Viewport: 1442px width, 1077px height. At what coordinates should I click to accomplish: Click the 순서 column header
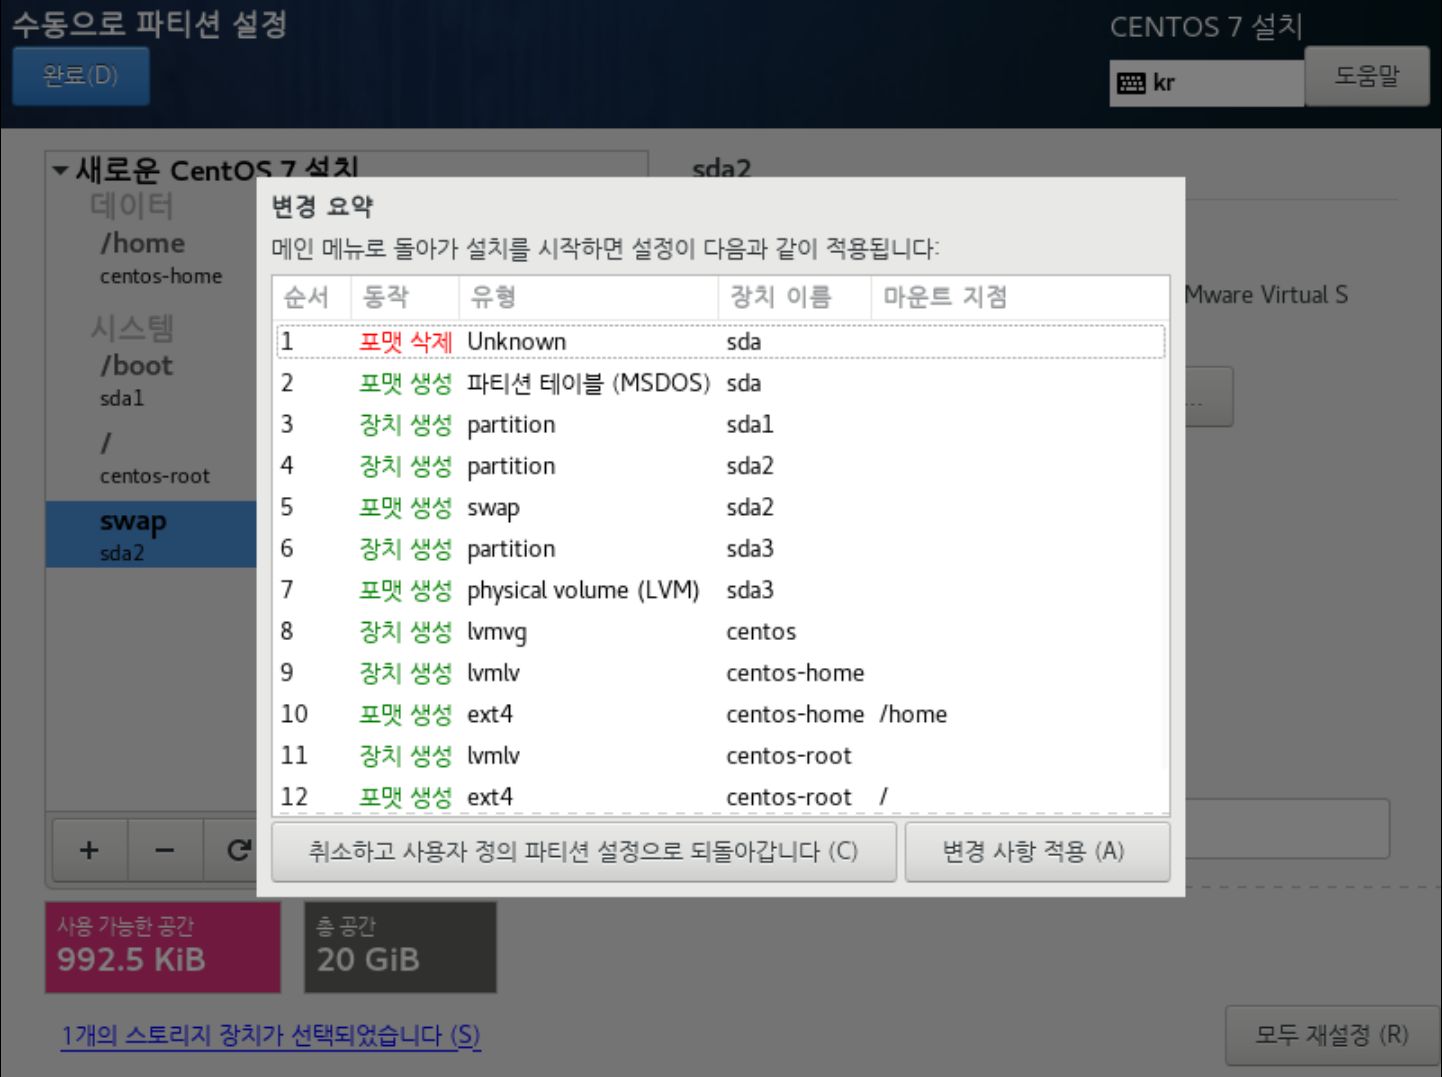point(311,297)
